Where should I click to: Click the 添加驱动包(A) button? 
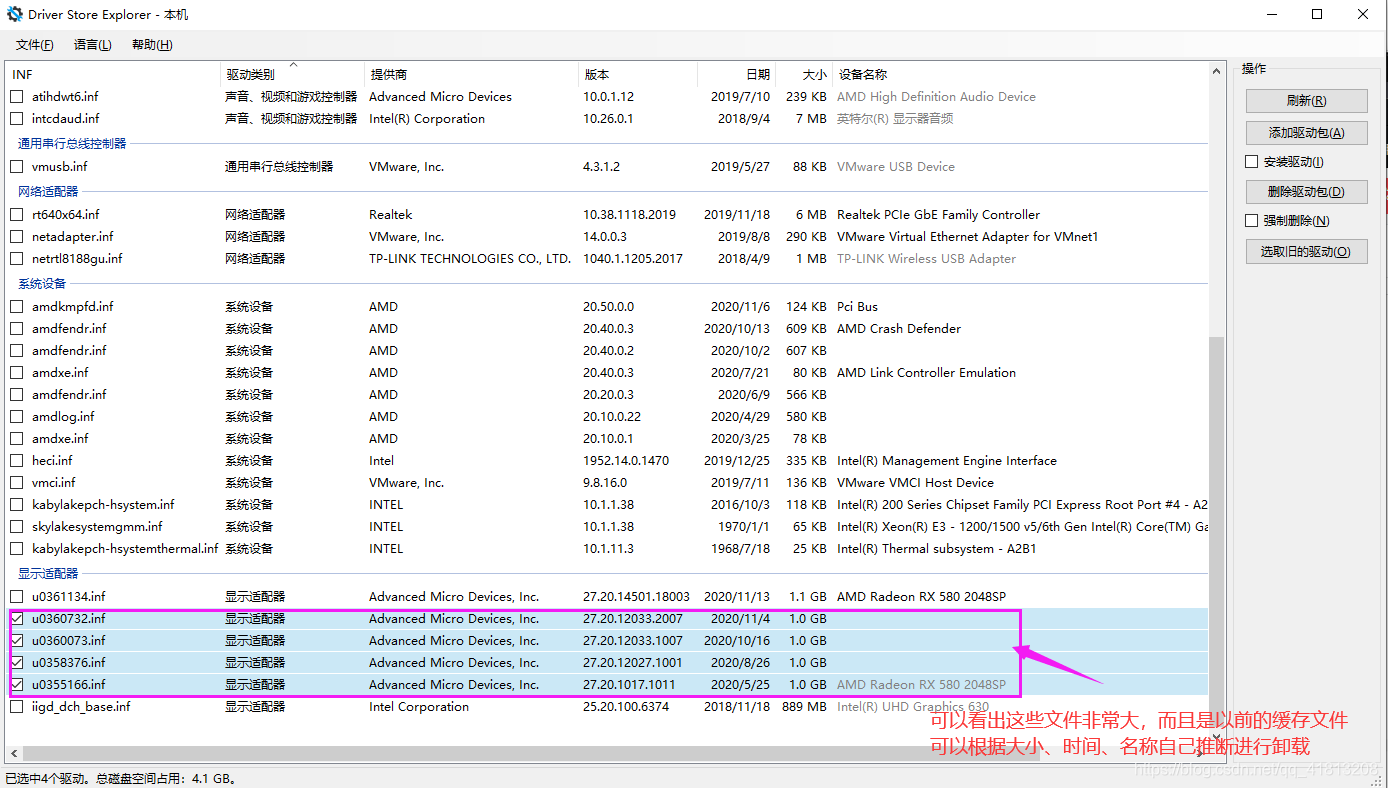(1306, 132)
